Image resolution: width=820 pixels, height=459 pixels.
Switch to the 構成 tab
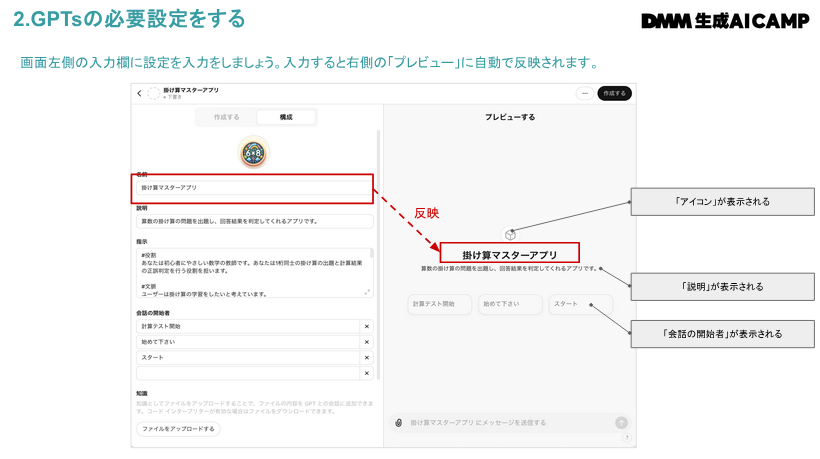click(285, 117)
